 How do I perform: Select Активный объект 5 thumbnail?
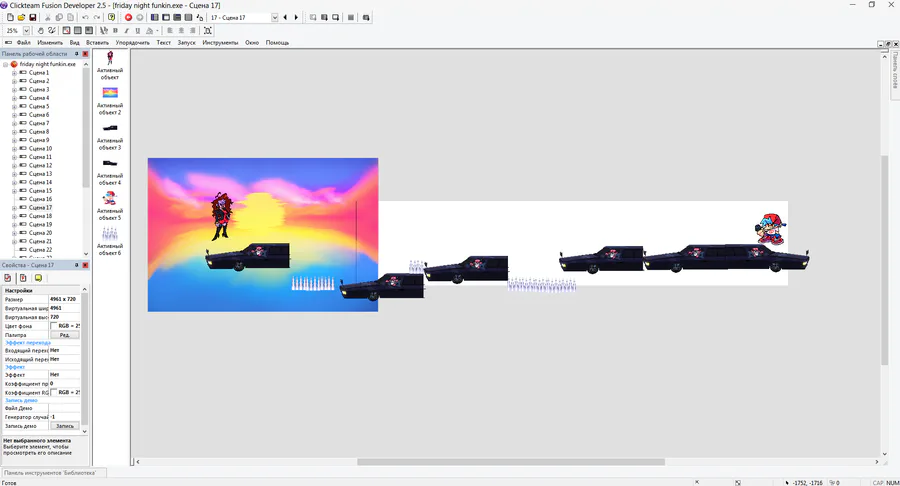[x=110, y=199]
